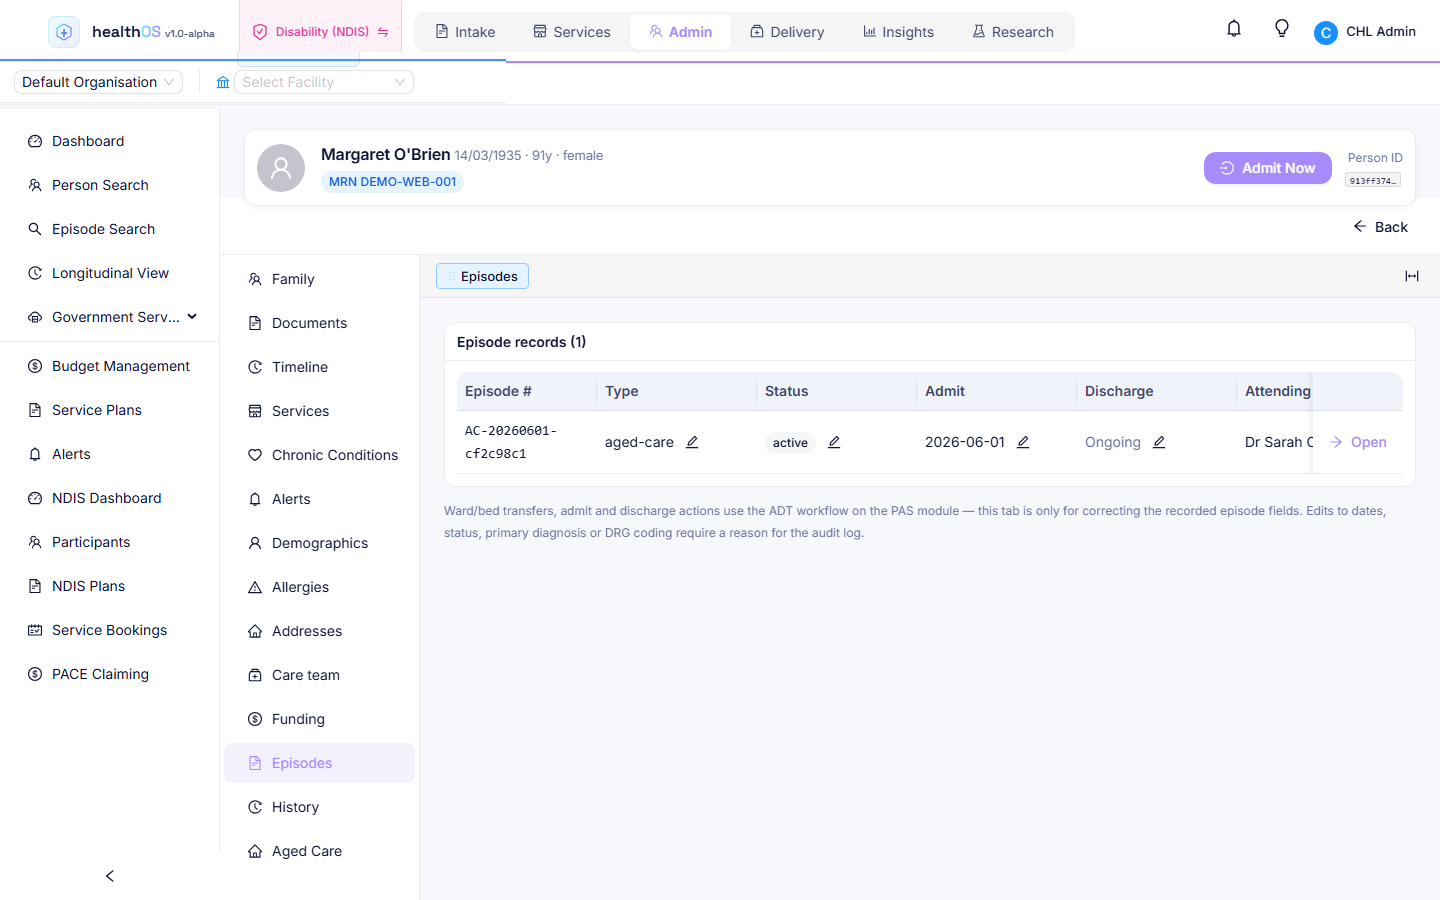Image resolution: width=1440 pixels, height=900 pixels.
Task: Open the Dashboard in sidebar
Action: tap(110, 141)
